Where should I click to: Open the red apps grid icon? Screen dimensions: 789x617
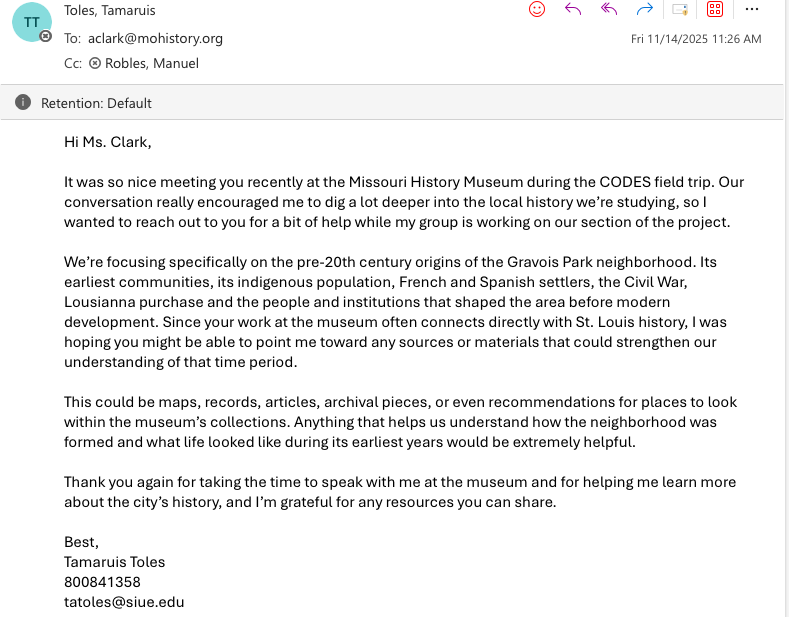pyautogui.click(x=715, y=9)
